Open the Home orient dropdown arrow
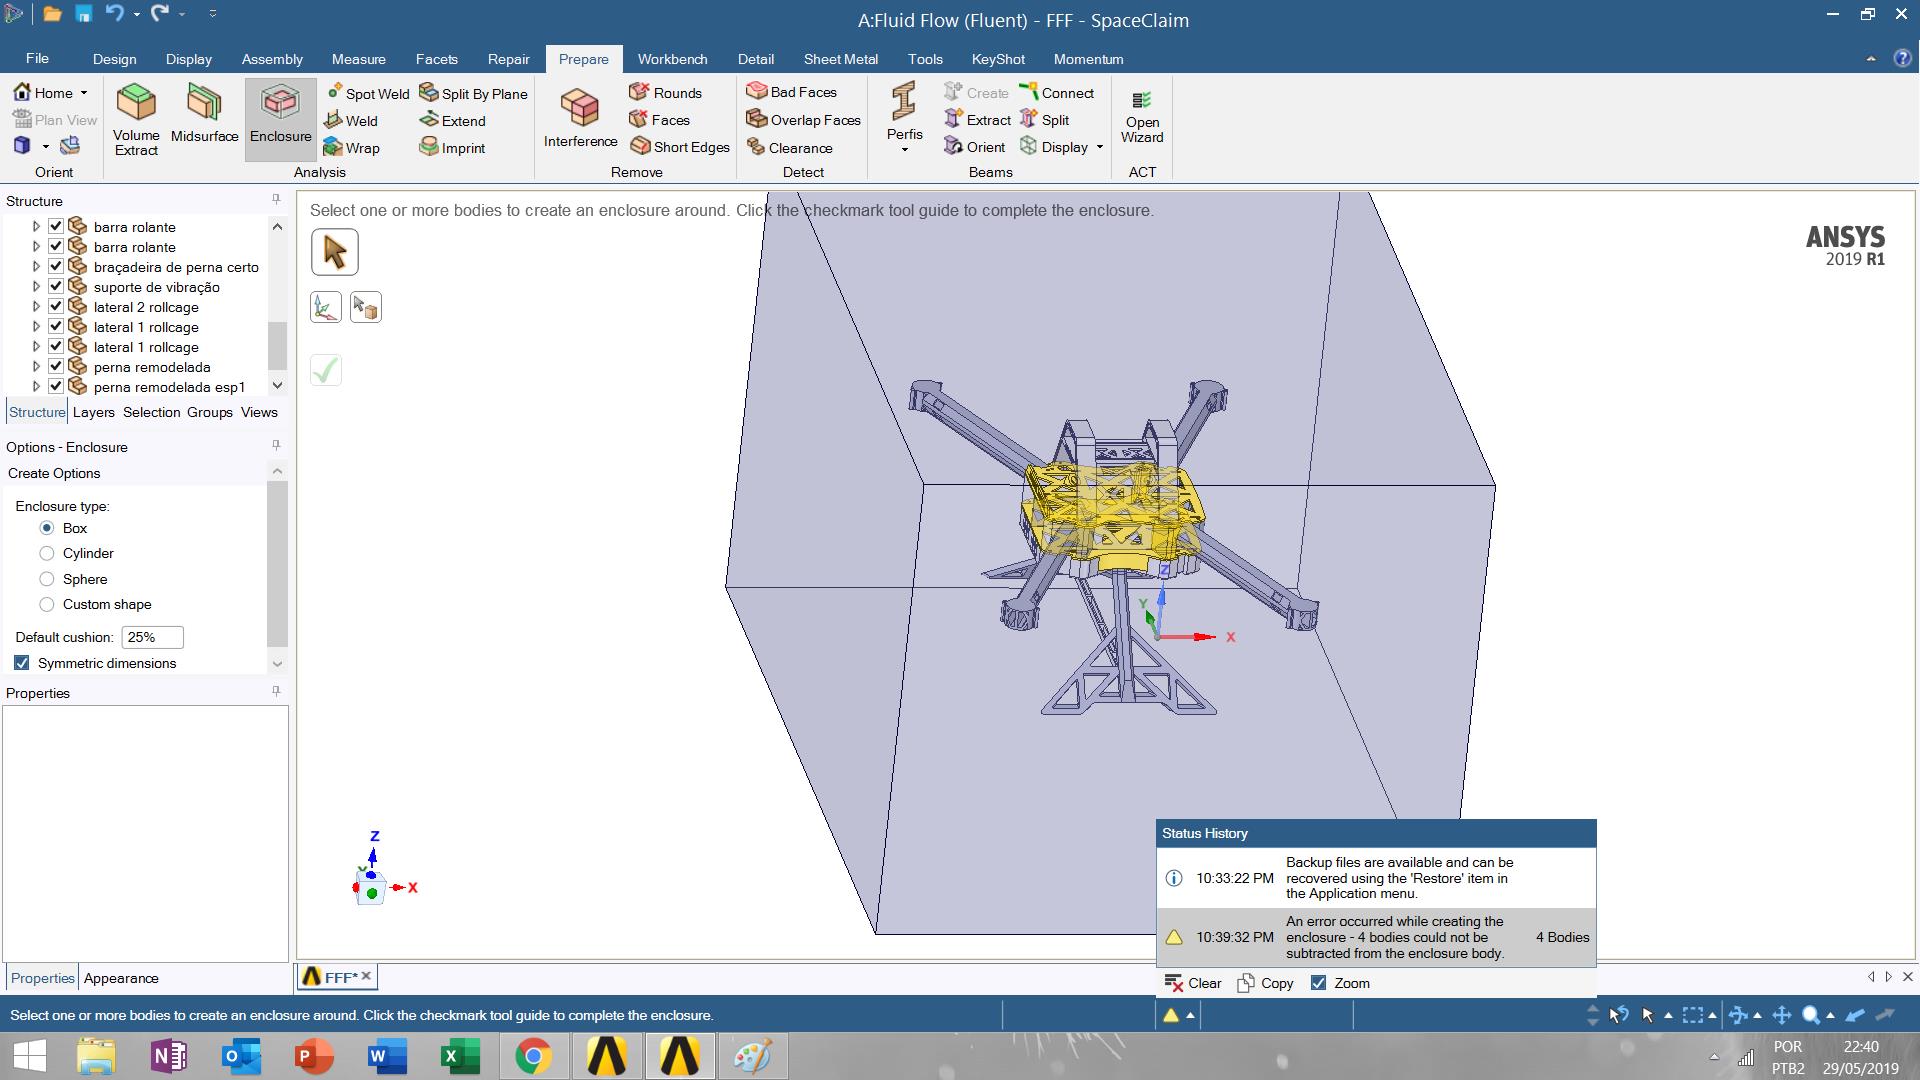The image size is (1920, 1080). pos(84,93)
